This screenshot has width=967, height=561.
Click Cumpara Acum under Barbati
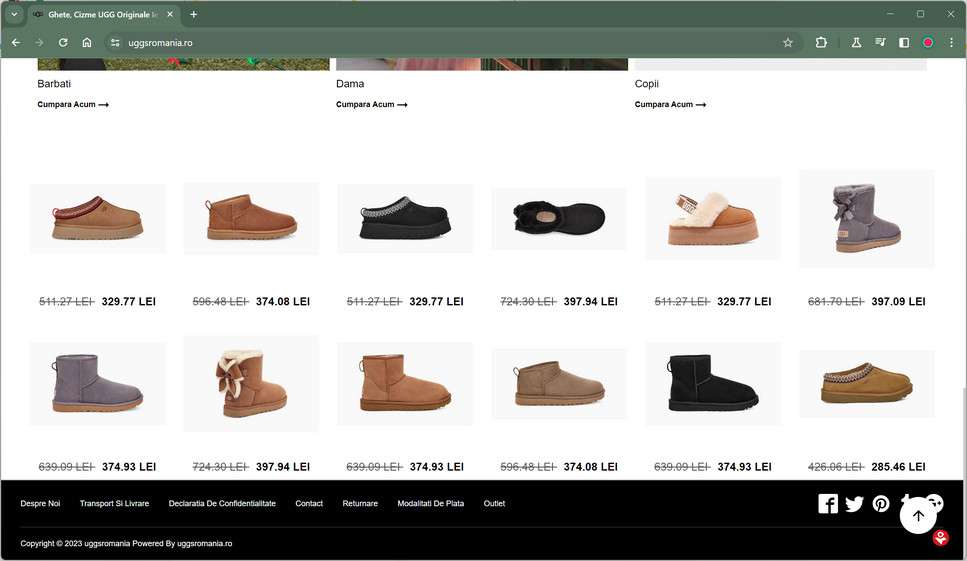tap(73, 104)
